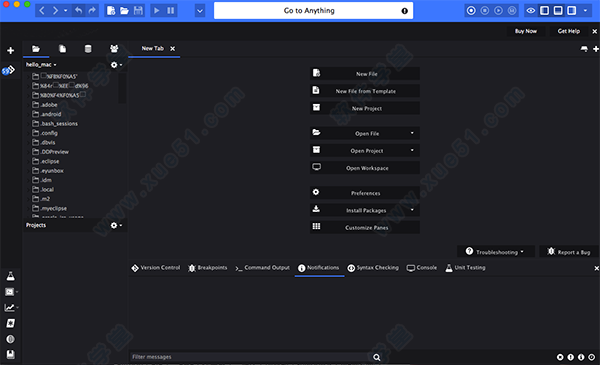Screen dimensions: 600x365
Task: Open the version control sidebar icon
Action: coord(8,70)
